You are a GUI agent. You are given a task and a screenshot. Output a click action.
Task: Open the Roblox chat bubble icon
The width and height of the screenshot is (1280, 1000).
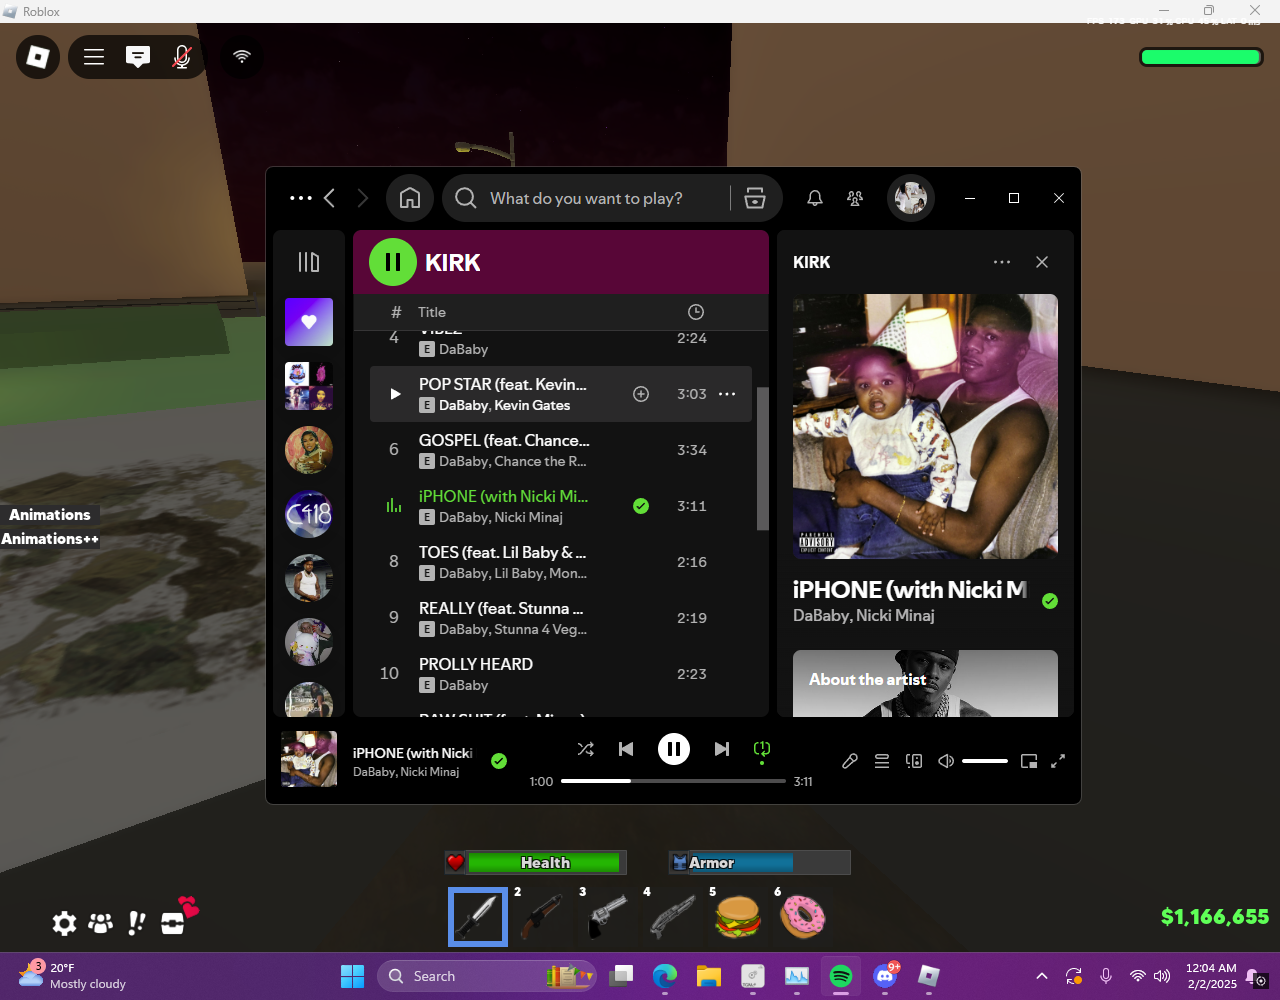coord(138,57)
